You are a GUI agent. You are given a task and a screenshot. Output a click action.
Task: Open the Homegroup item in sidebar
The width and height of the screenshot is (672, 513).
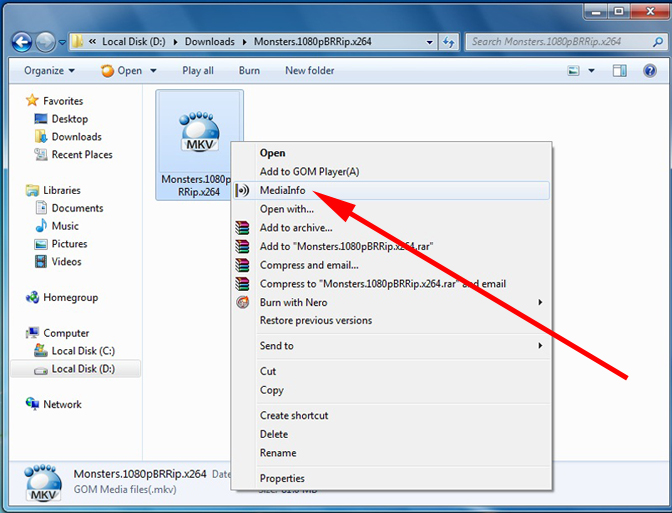click(69, 297)
